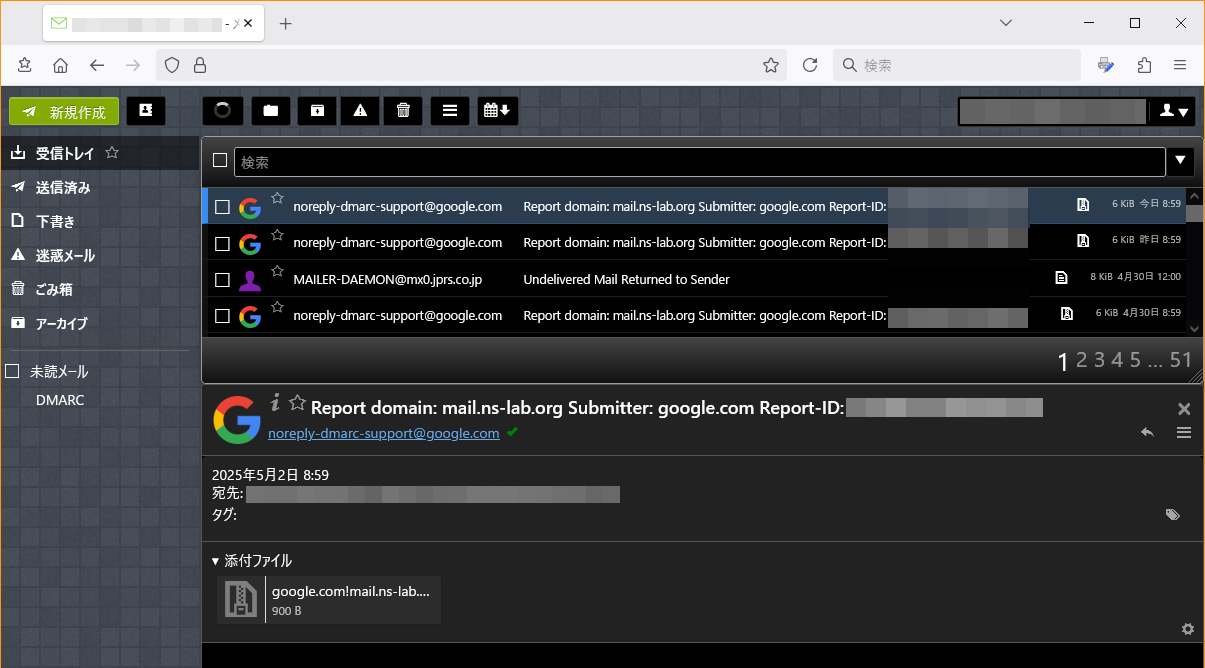1205x668 pixels.
Task: Click the New Message (新規作成) button
Action: [x=64, y=111]
